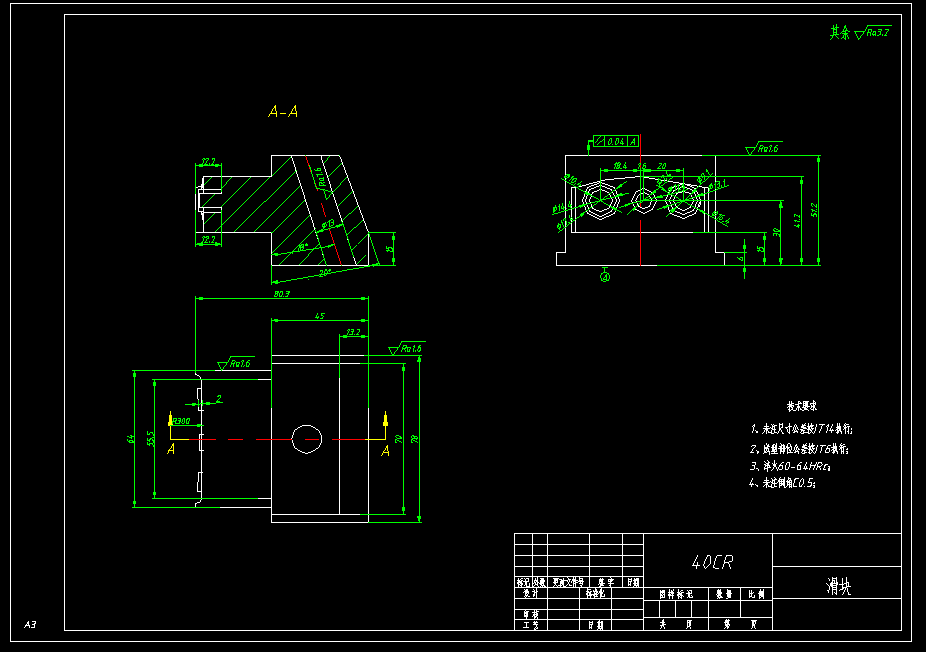Select the 55.5 vertical dimension text
Viewport: 926px width, 652px height.
pos(151,438)
